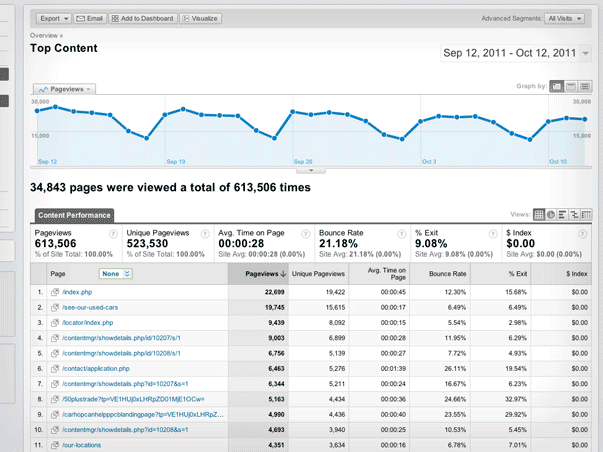Open the /carhopcanhelpppcblandingpage link
Image resolution: width=603 pixels, height=452 pixels.
143,414
